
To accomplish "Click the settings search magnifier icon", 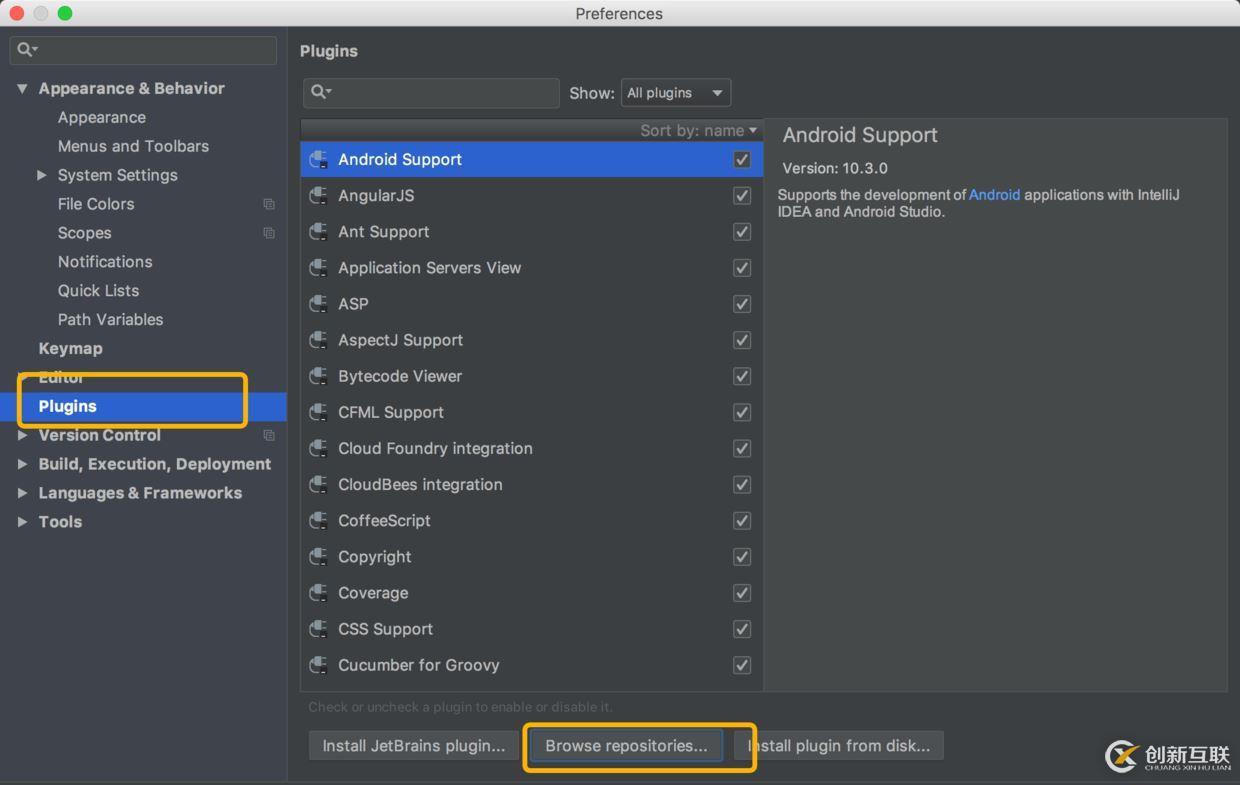I will (x=27, y=49).
